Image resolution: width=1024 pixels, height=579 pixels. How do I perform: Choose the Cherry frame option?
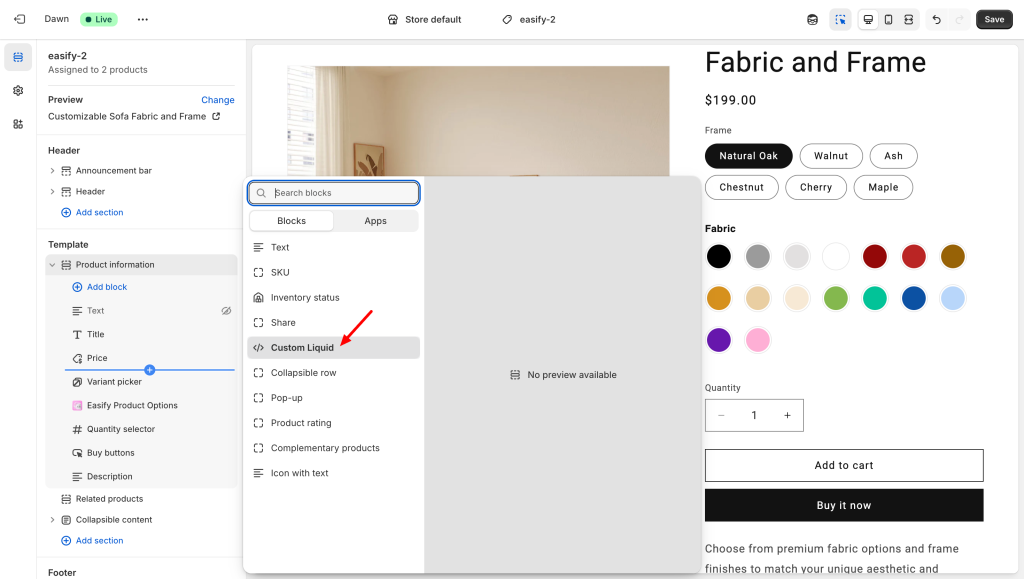[x=815, y=187]
